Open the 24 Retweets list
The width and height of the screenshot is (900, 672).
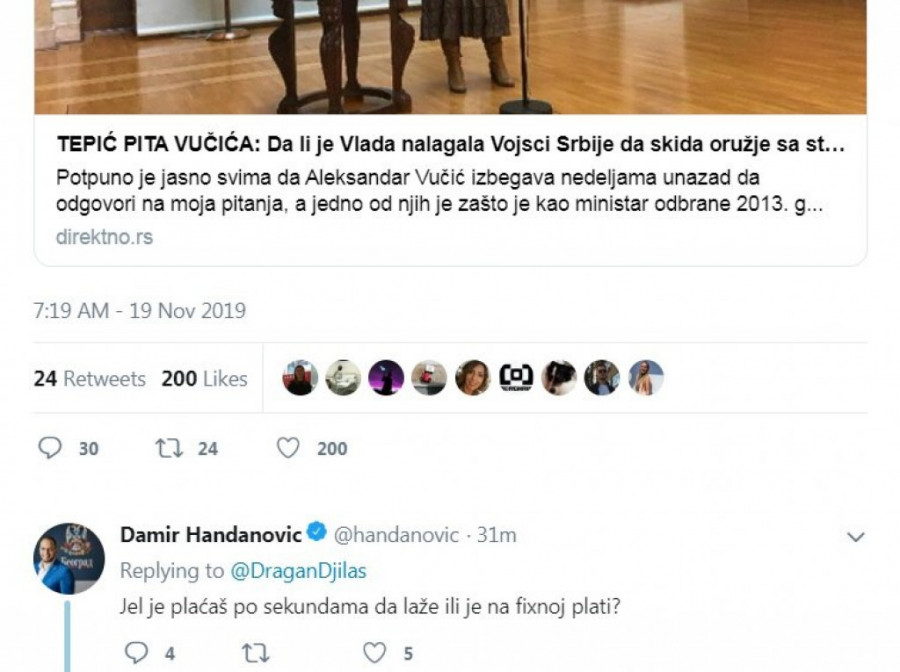tap(90, 379)
